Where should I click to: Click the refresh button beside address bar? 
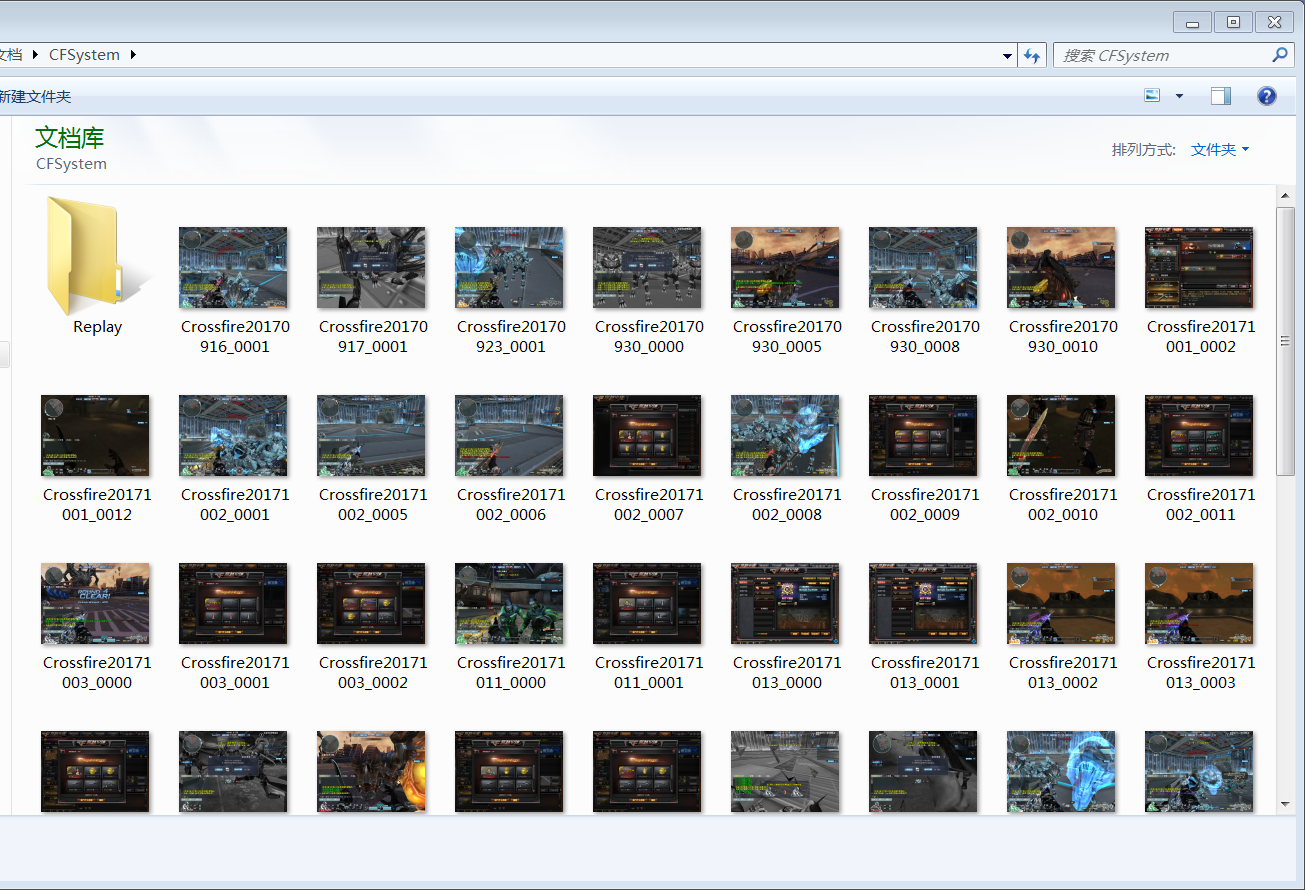(1033, 56)
